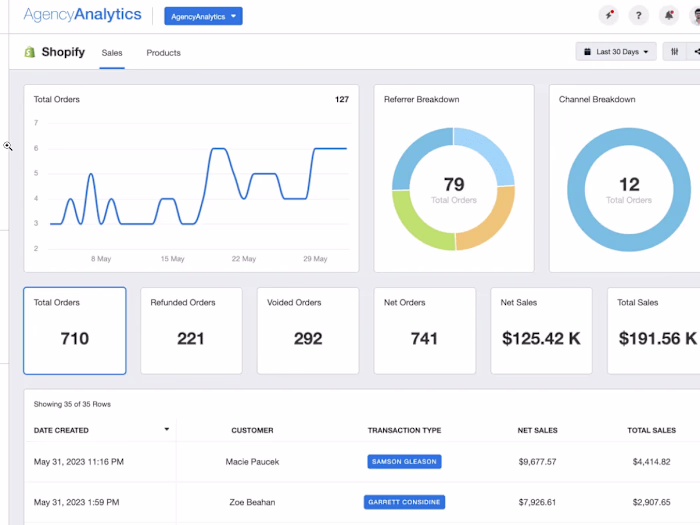The height and width of the screenshot is (525, 700).
Task: Click the GARRETT CONSIDINE transaction tag
Action: [x=404, y=502]
